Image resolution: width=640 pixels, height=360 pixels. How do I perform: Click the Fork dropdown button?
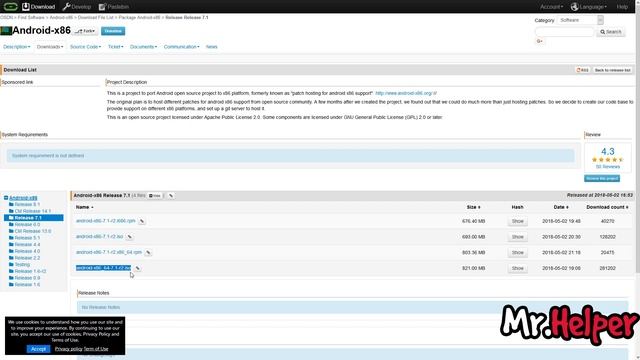pyautogui.click(x=85, y=31)
